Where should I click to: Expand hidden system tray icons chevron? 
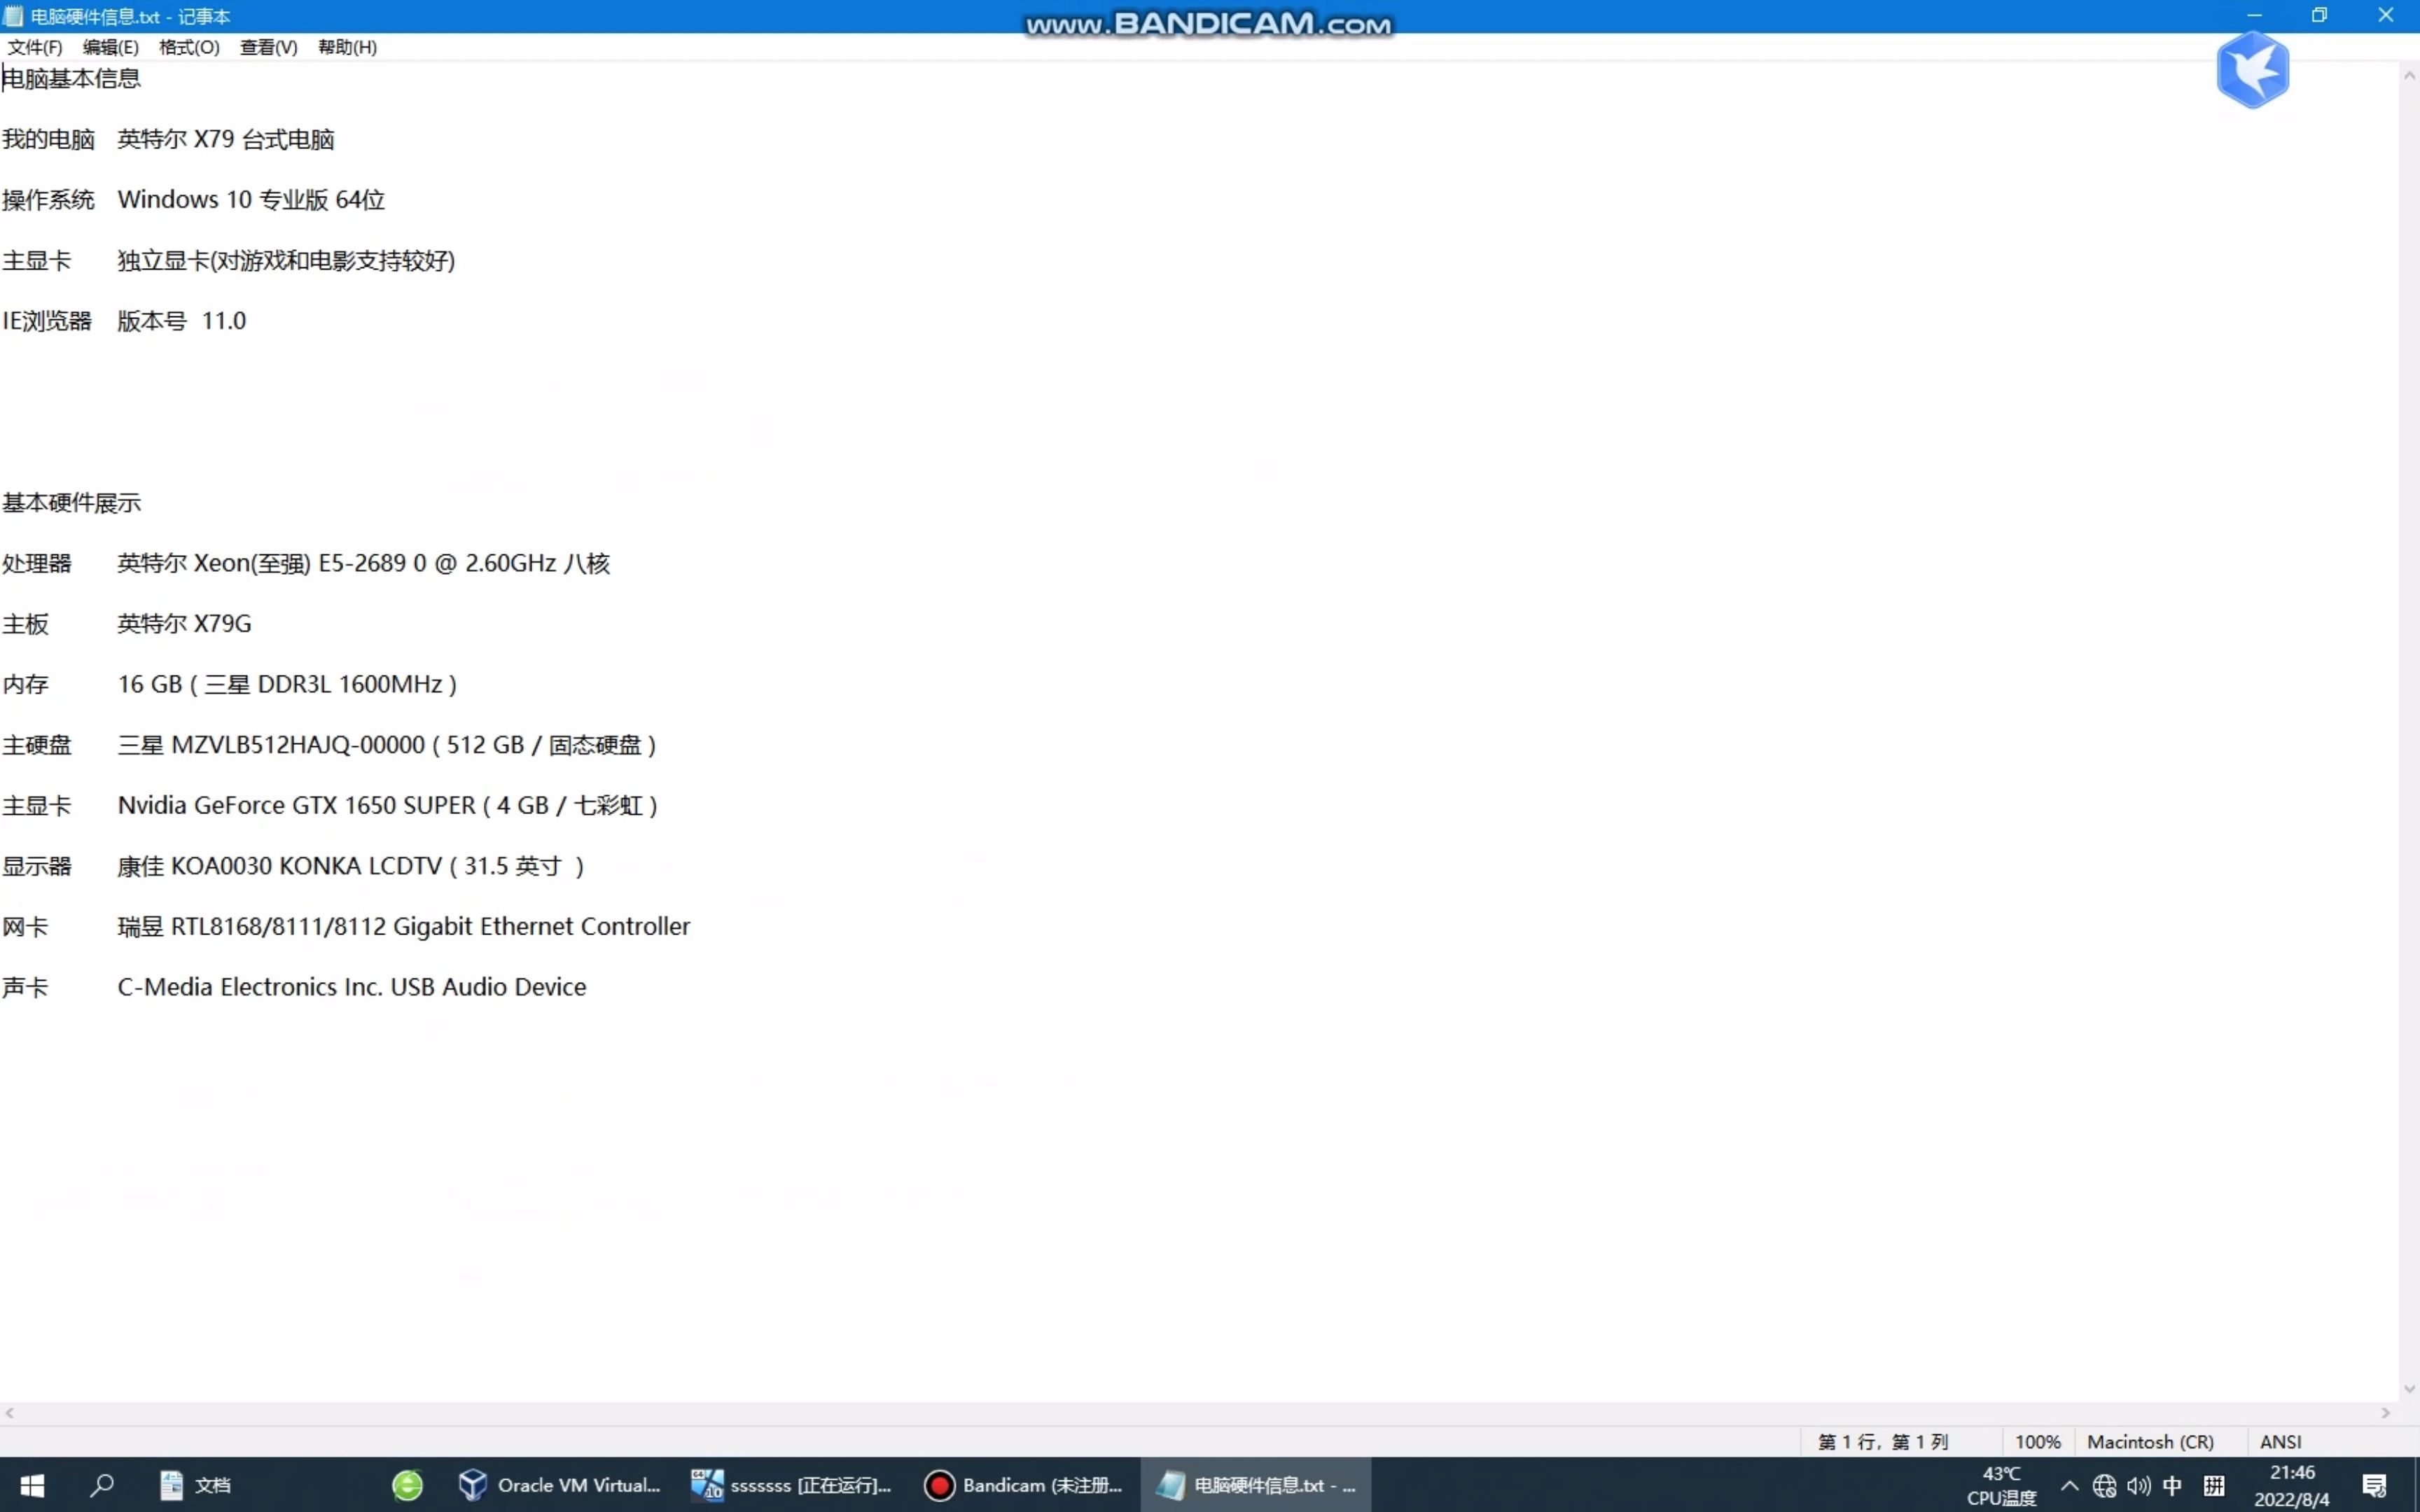point(2069,1485)
